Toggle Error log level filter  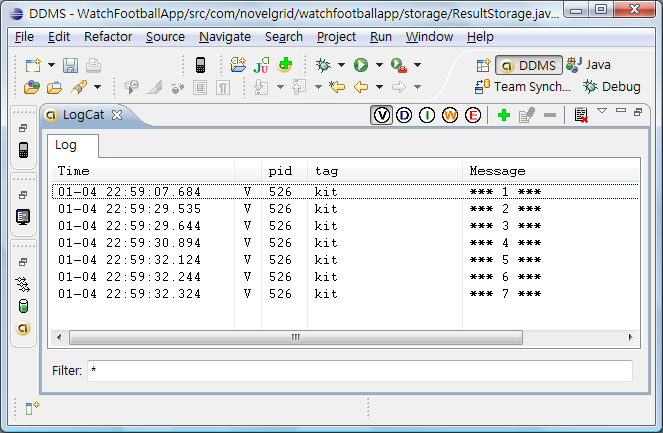pos(472,116)
